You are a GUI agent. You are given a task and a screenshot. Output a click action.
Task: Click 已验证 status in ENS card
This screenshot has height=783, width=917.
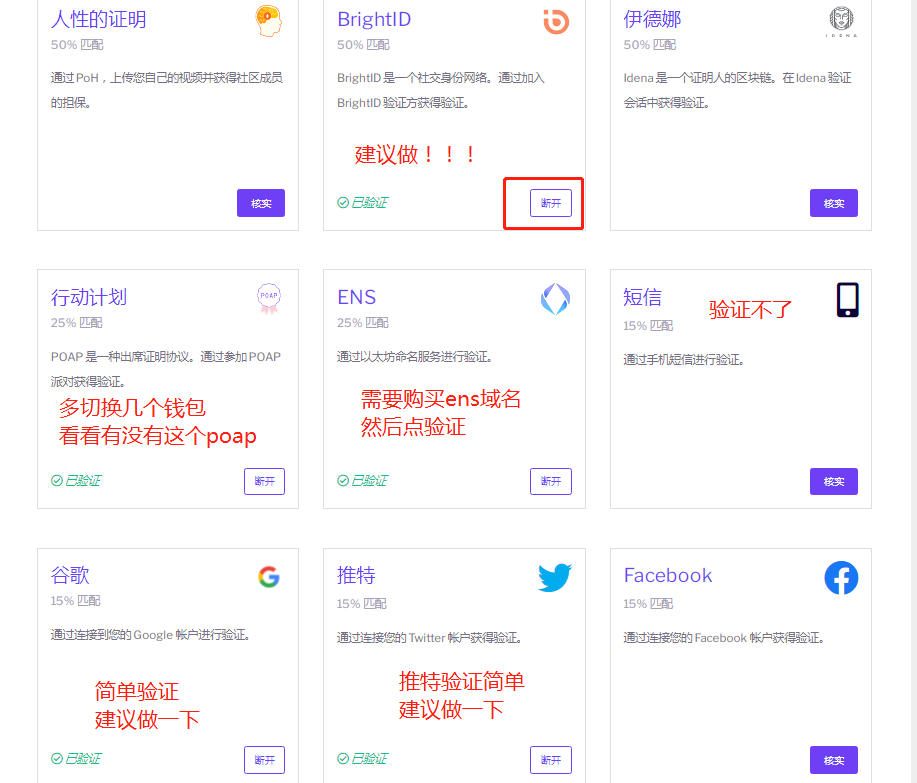[x=369, y=481]
